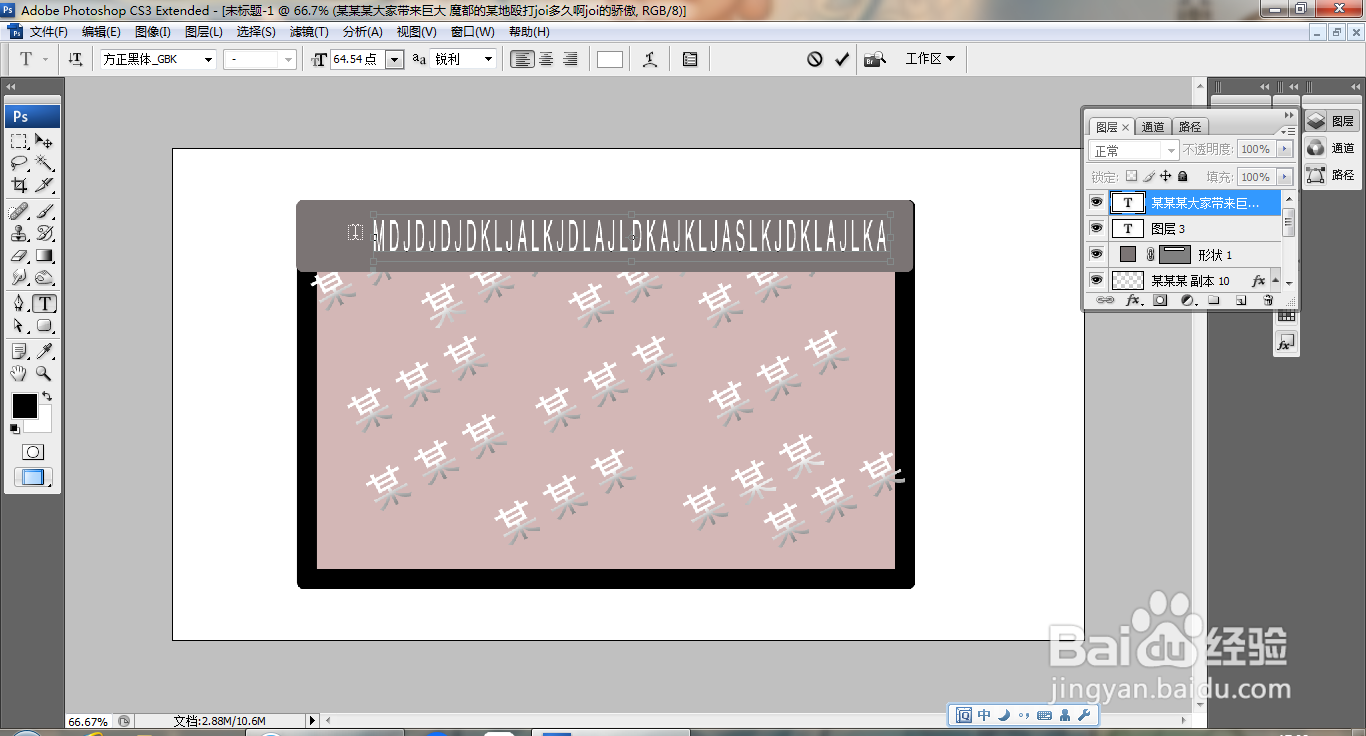1366x736 pixels.
Task: Select the Pen tool
Action: click(x=19, y=304)
